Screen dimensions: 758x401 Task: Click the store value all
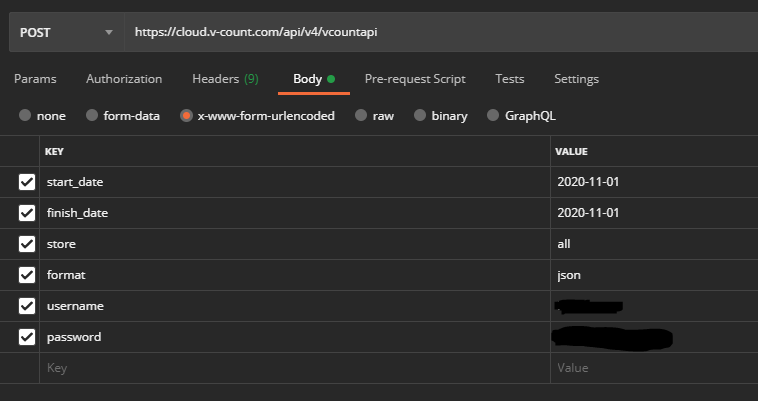(564, 244)
